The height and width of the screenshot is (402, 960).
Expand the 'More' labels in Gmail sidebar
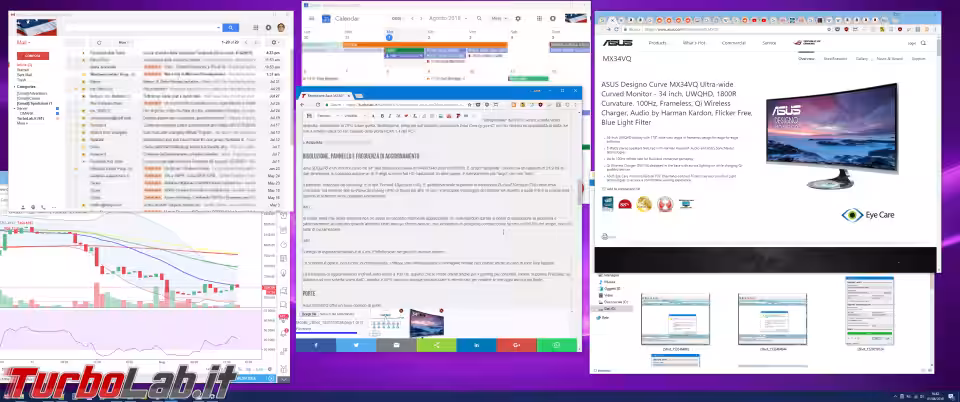[x=22, y=123]
